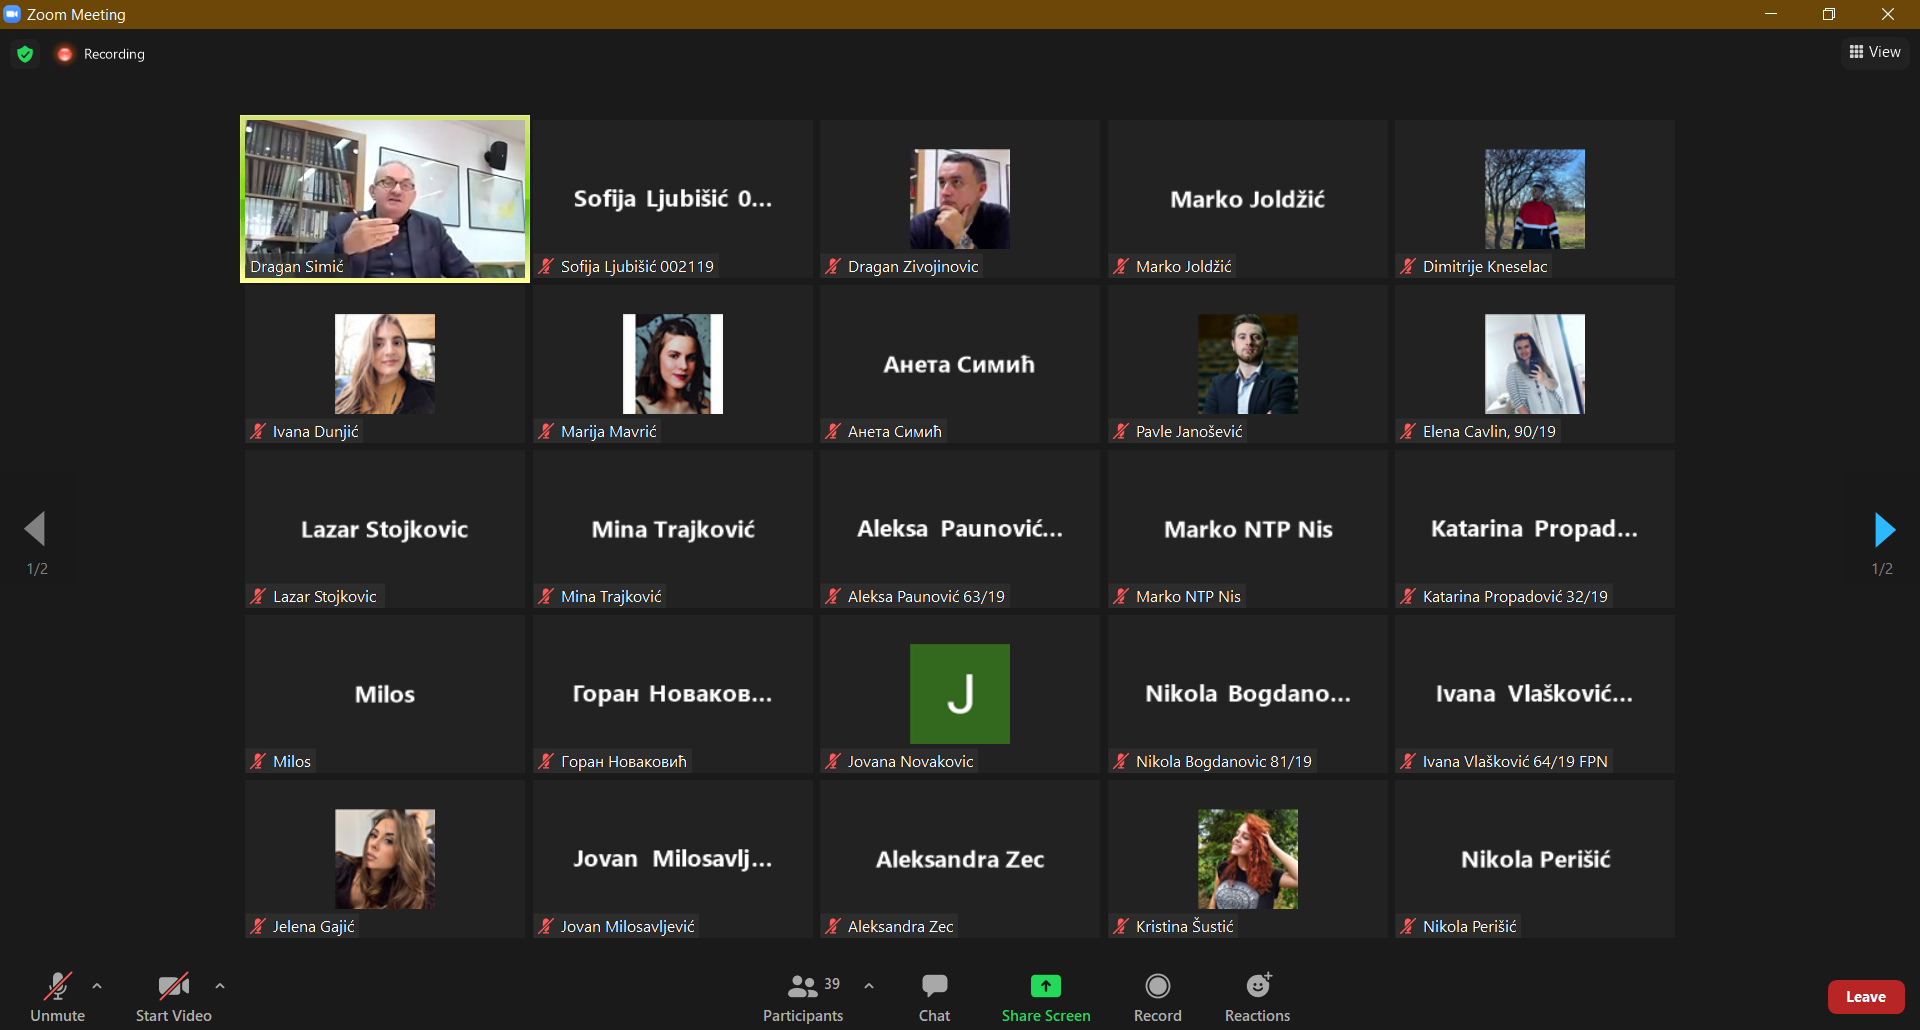Click muted mic icon beside Jovan Milosavljević label
Image resolution: width=1920 pixels, height=1030 pixels.
click(x=546, y=926)
